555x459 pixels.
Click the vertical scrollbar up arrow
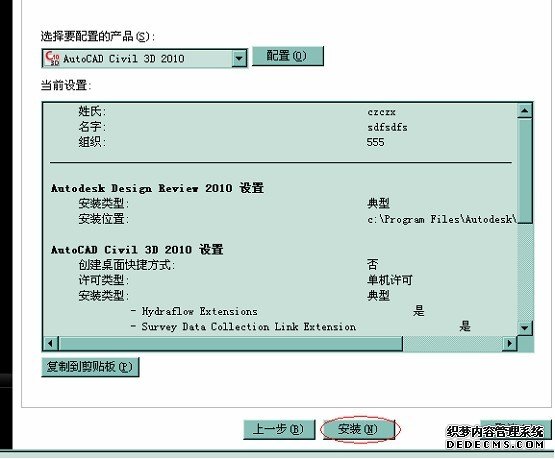coord(524,111)
